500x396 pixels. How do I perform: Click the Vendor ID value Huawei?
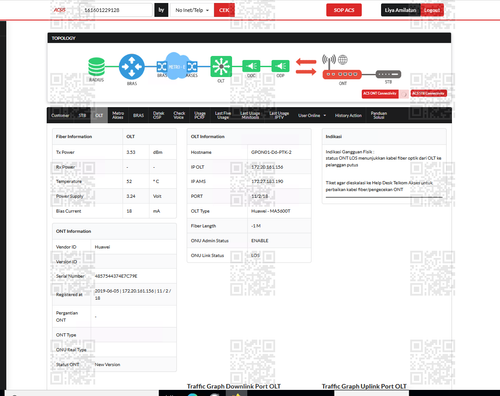point(102,247)
